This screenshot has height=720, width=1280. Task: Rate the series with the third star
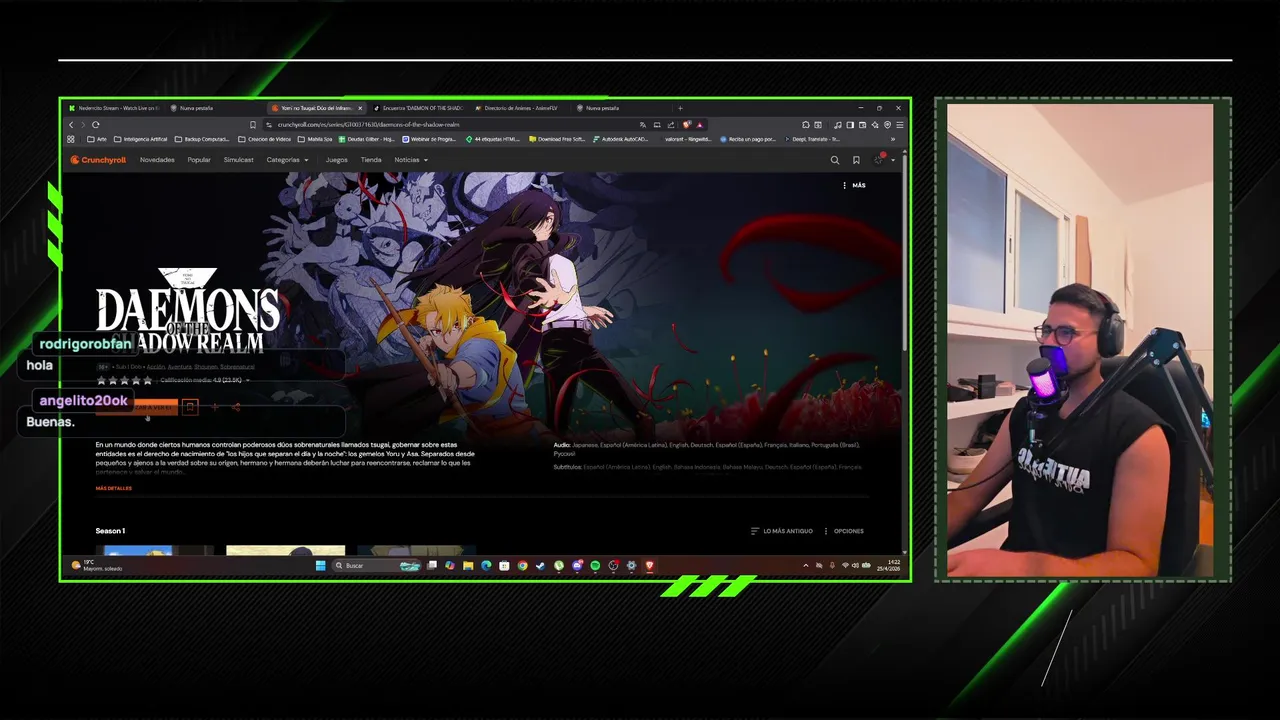click(x=125, y=380)
